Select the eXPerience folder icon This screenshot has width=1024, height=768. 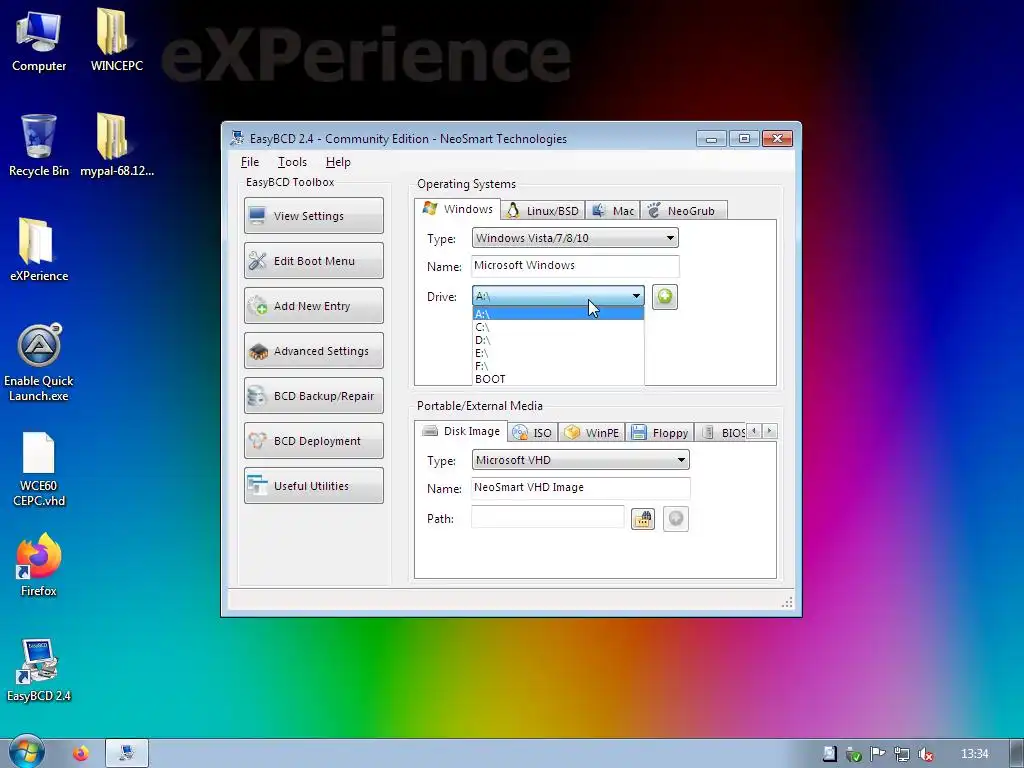click(x=39, y=250)
